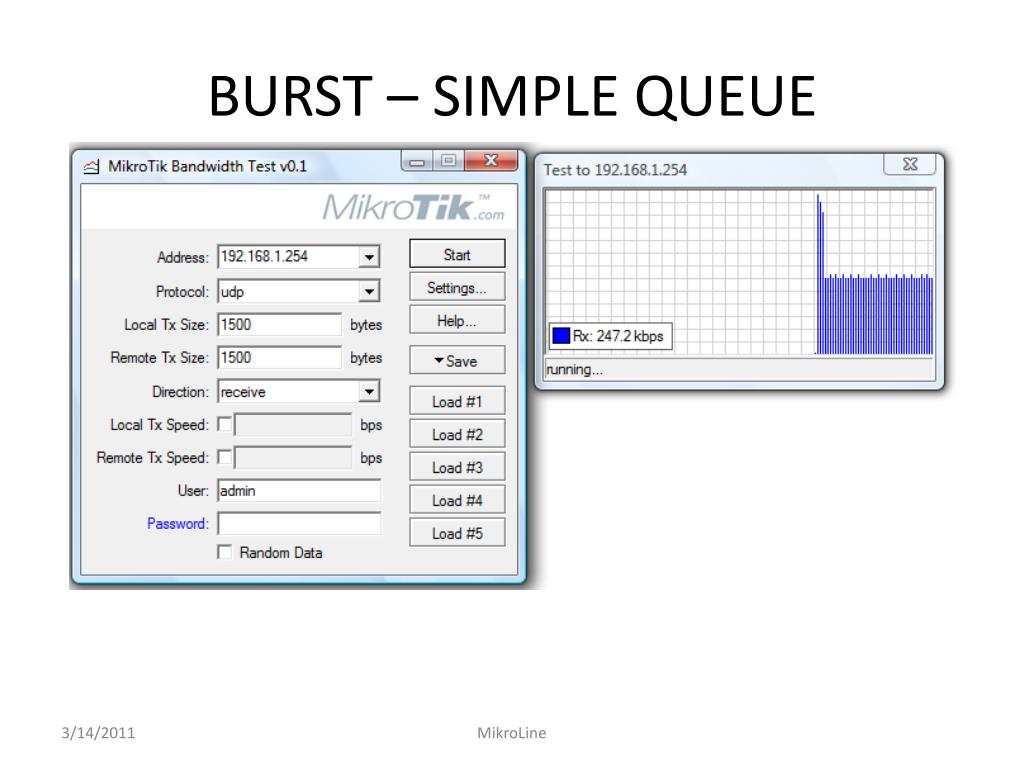Close the Test to 192.168.1.254 graph window
The image size is (1024, 768).
coord(910,163)
